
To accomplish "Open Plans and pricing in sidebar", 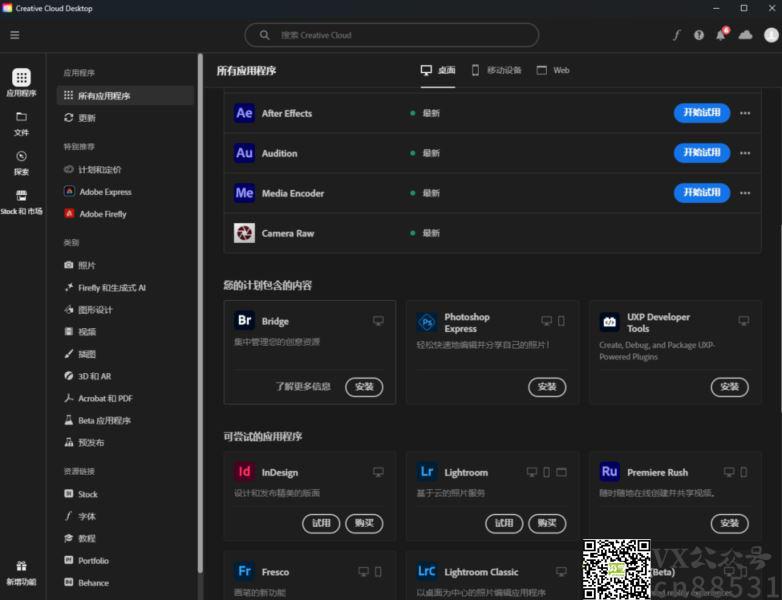I will (x=93, y=170).
